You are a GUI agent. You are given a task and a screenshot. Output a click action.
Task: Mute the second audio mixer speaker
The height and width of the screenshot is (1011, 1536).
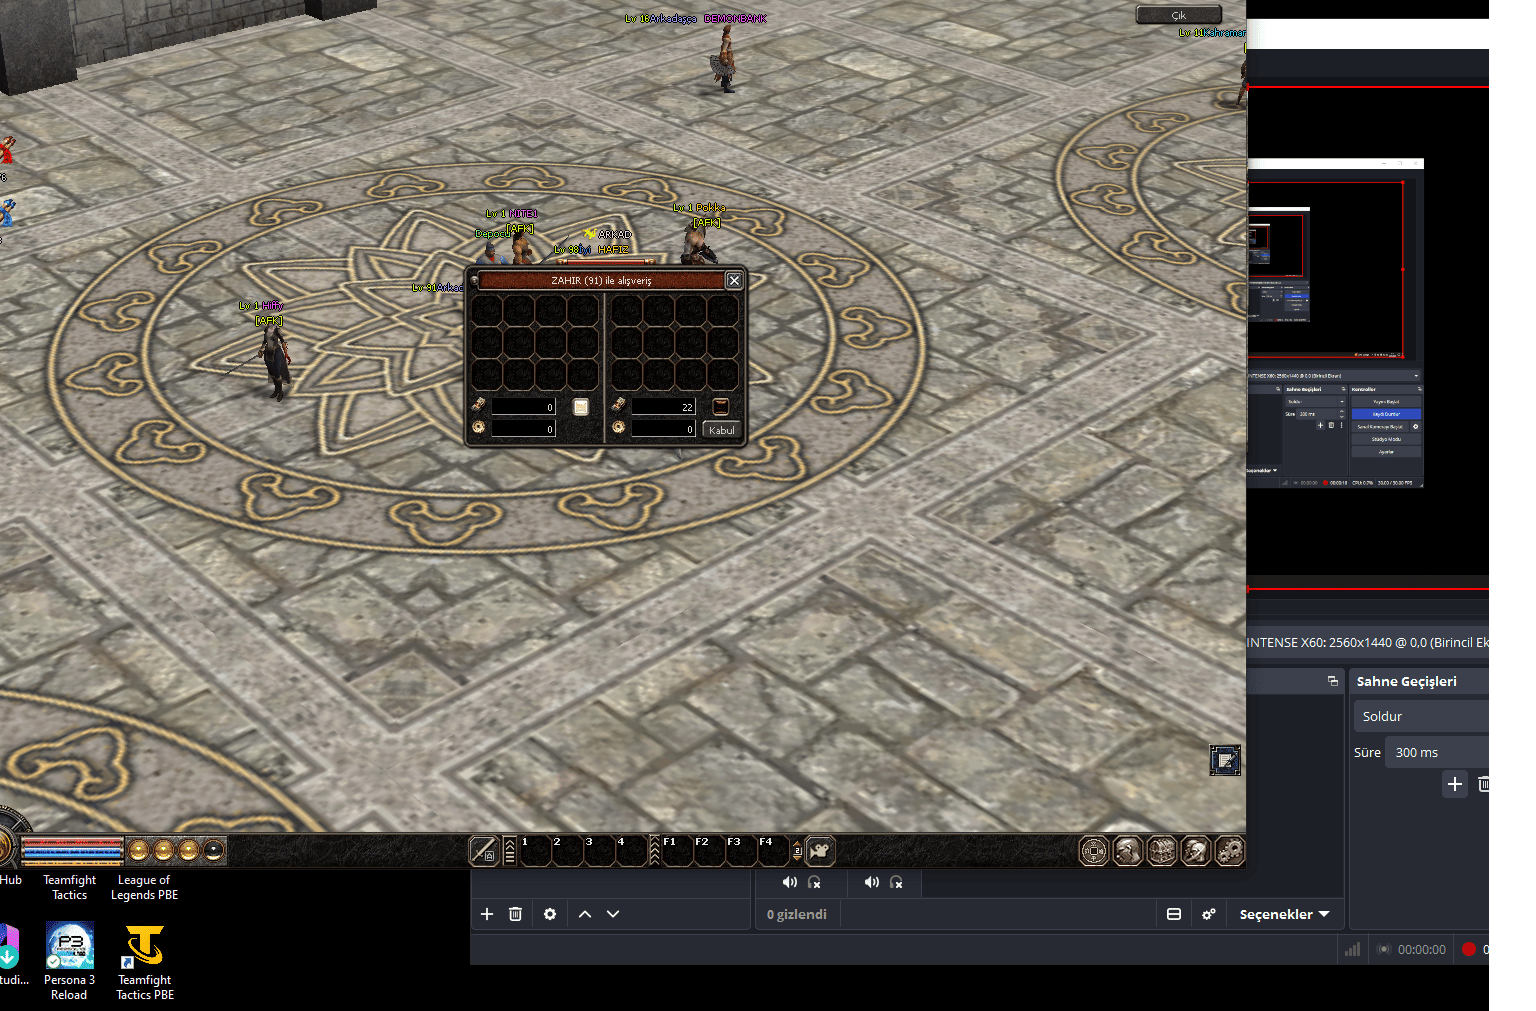(x=871, y=882)
